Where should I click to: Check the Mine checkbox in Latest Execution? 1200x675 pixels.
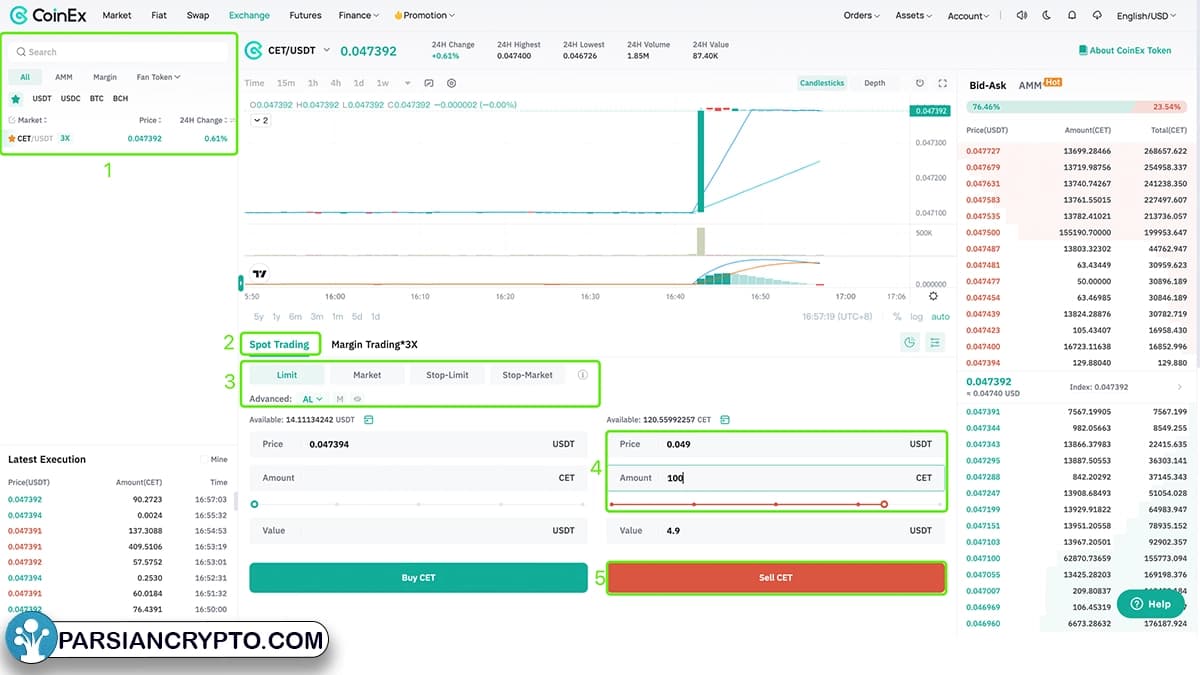[x=205, y=460]
